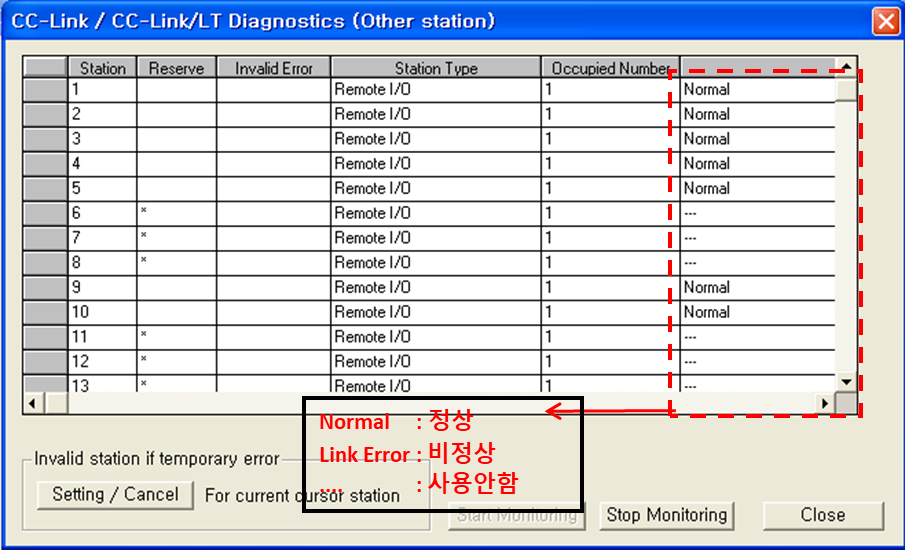
Task: Select row header for station 5
Action: click(45, 189)
